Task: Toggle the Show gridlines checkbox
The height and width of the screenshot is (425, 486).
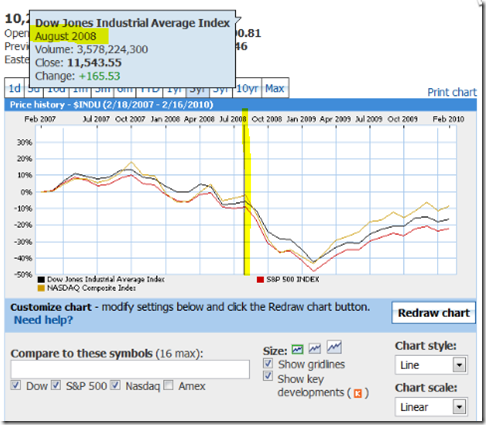Action: 268,363
